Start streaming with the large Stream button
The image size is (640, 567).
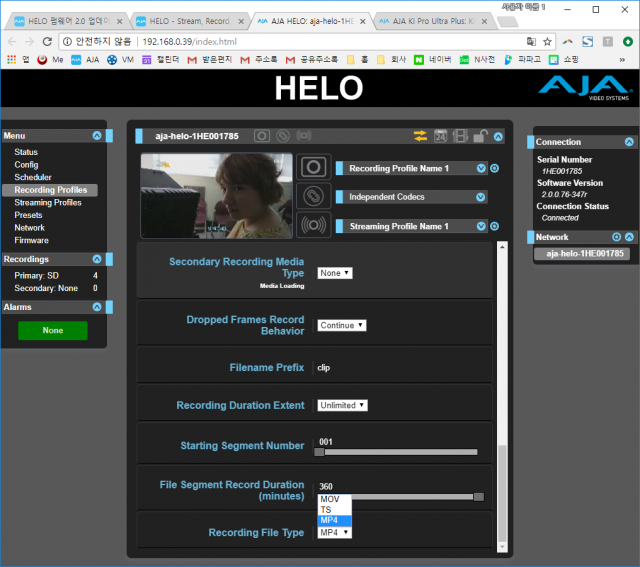click(x=313, y=225)
